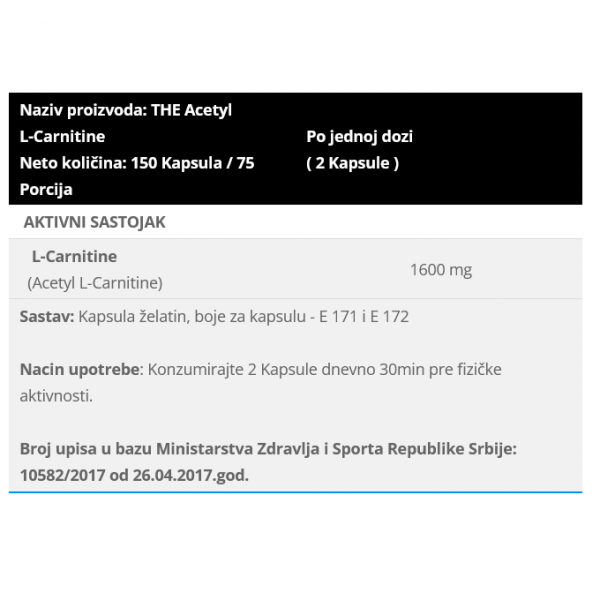Screen dimensions: 600x600
Task: Click the 'Po jednoj dozi' column heading
Action: pyautogui.click(x=359, y=137)
